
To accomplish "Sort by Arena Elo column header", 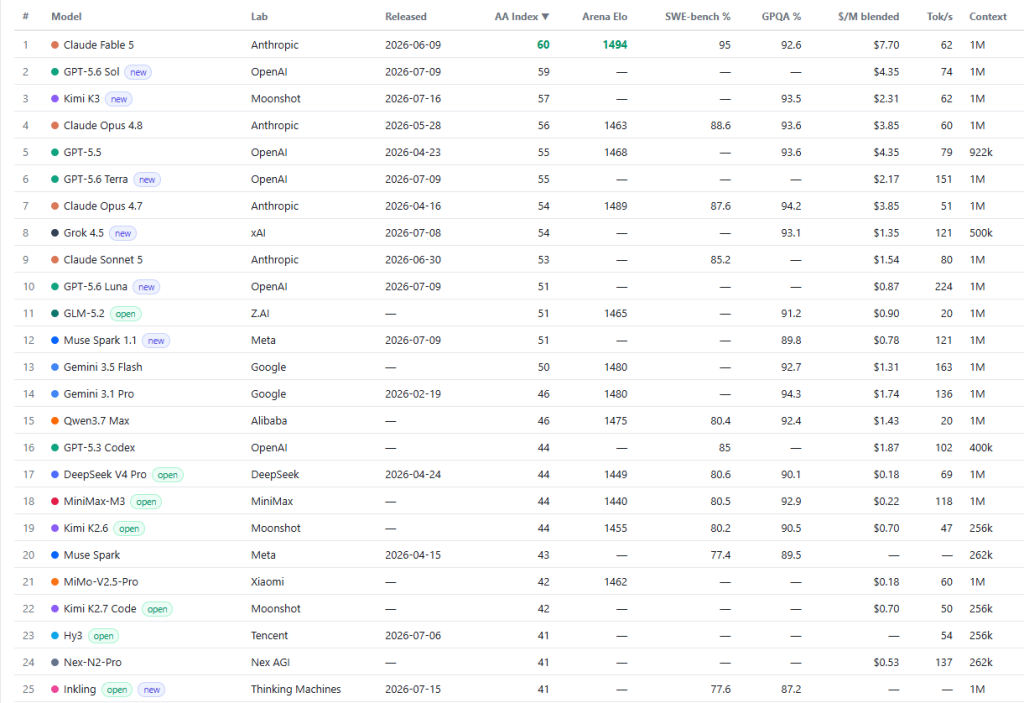I will 604,16.
